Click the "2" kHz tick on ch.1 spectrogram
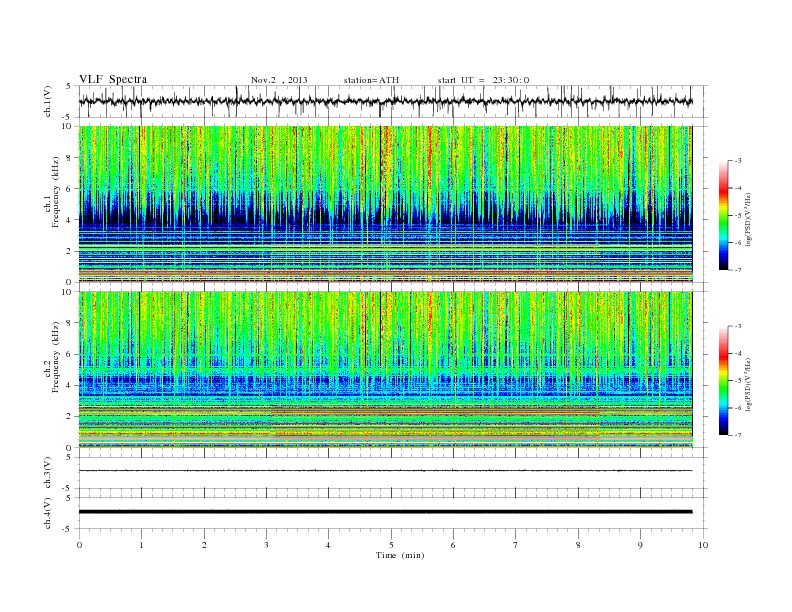The height and width of the screenshot is (612, 792). tap(70, 251)
